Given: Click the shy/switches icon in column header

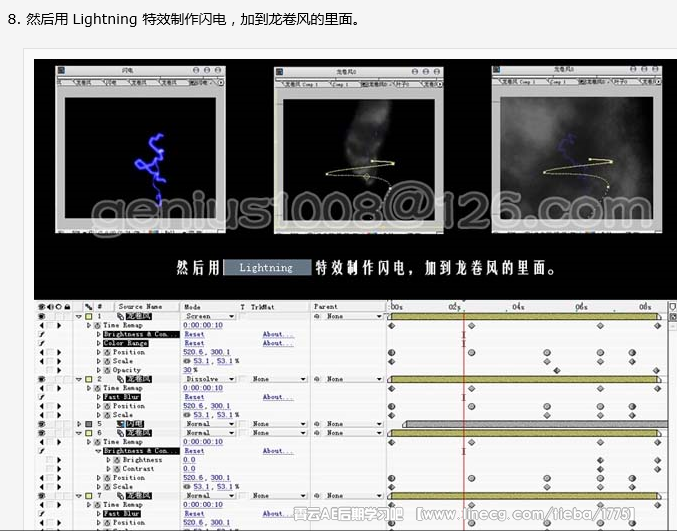Looking at the screenshot, I should pos(89,307).
